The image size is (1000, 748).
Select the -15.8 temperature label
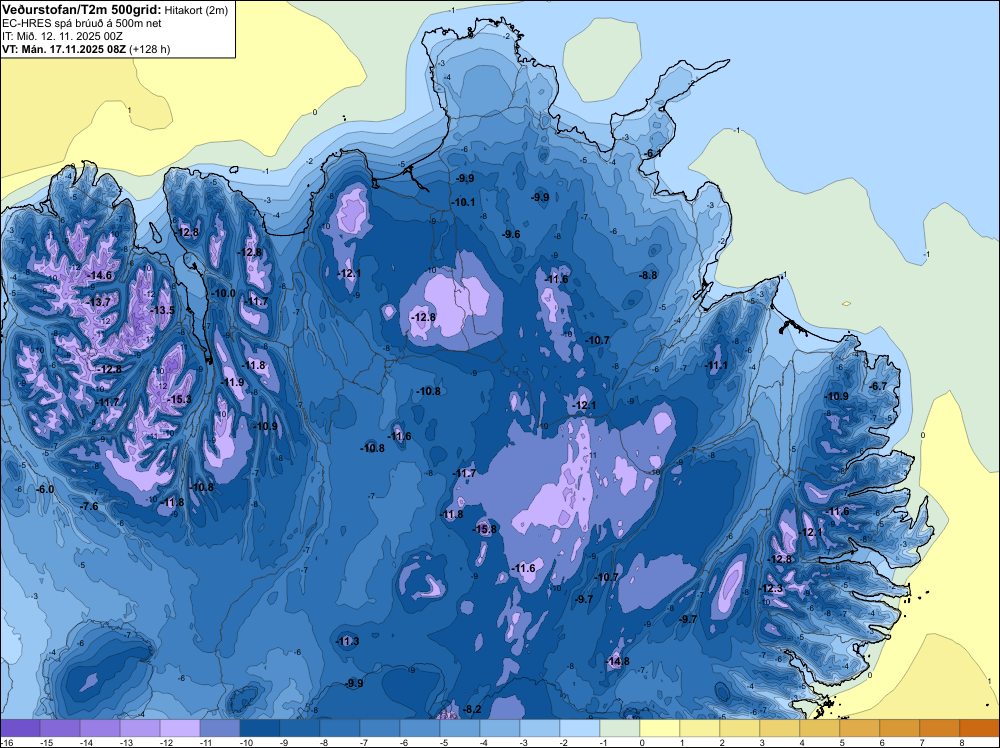pos(484,529)
